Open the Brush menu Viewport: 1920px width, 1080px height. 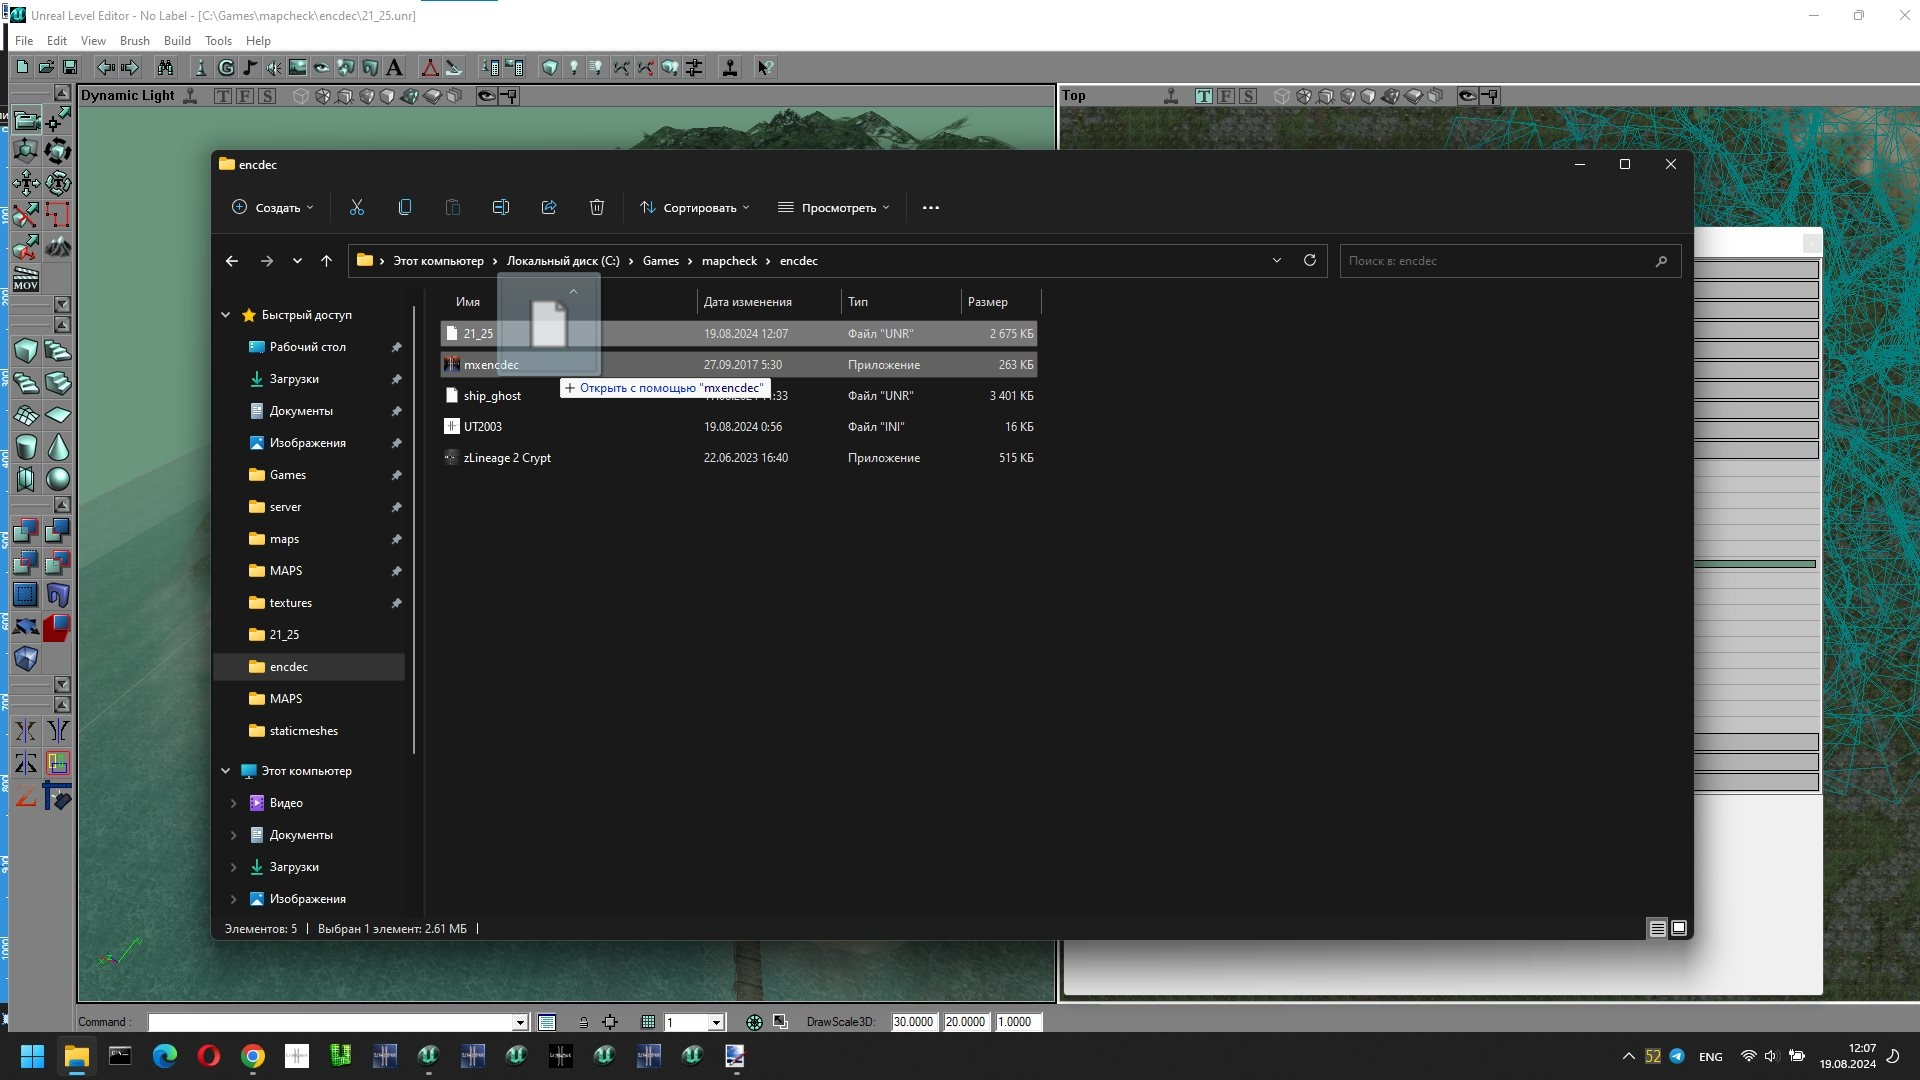tap(135, 41)
